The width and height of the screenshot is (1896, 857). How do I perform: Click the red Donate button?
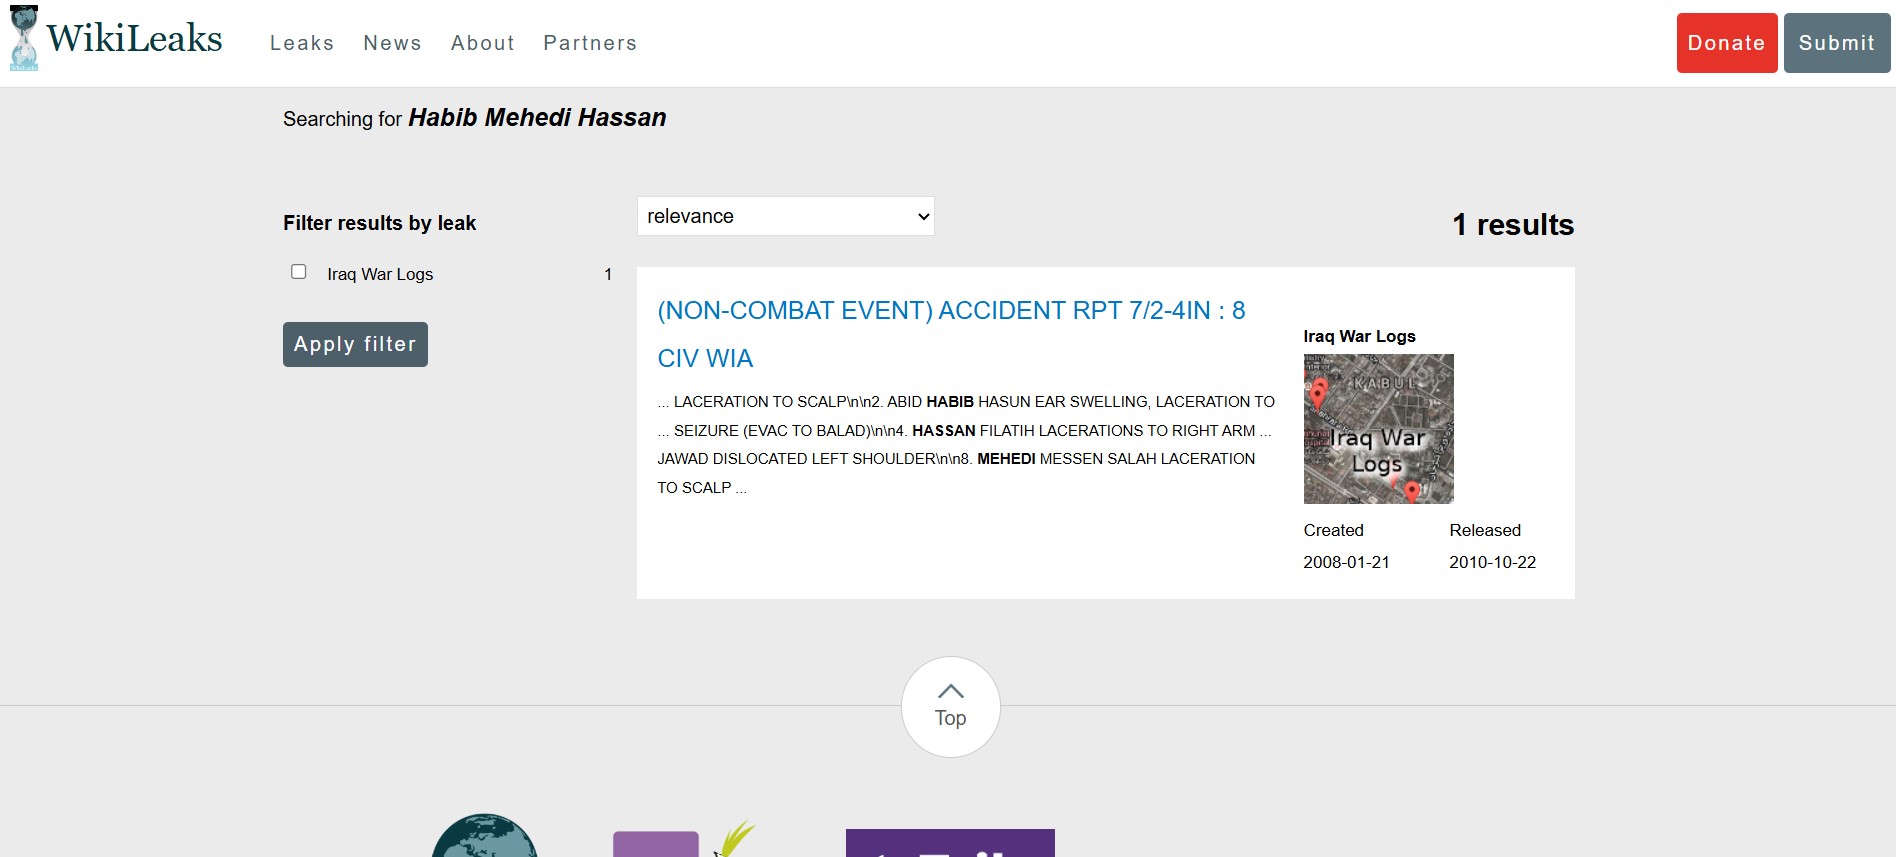[x=1727, y=43]
